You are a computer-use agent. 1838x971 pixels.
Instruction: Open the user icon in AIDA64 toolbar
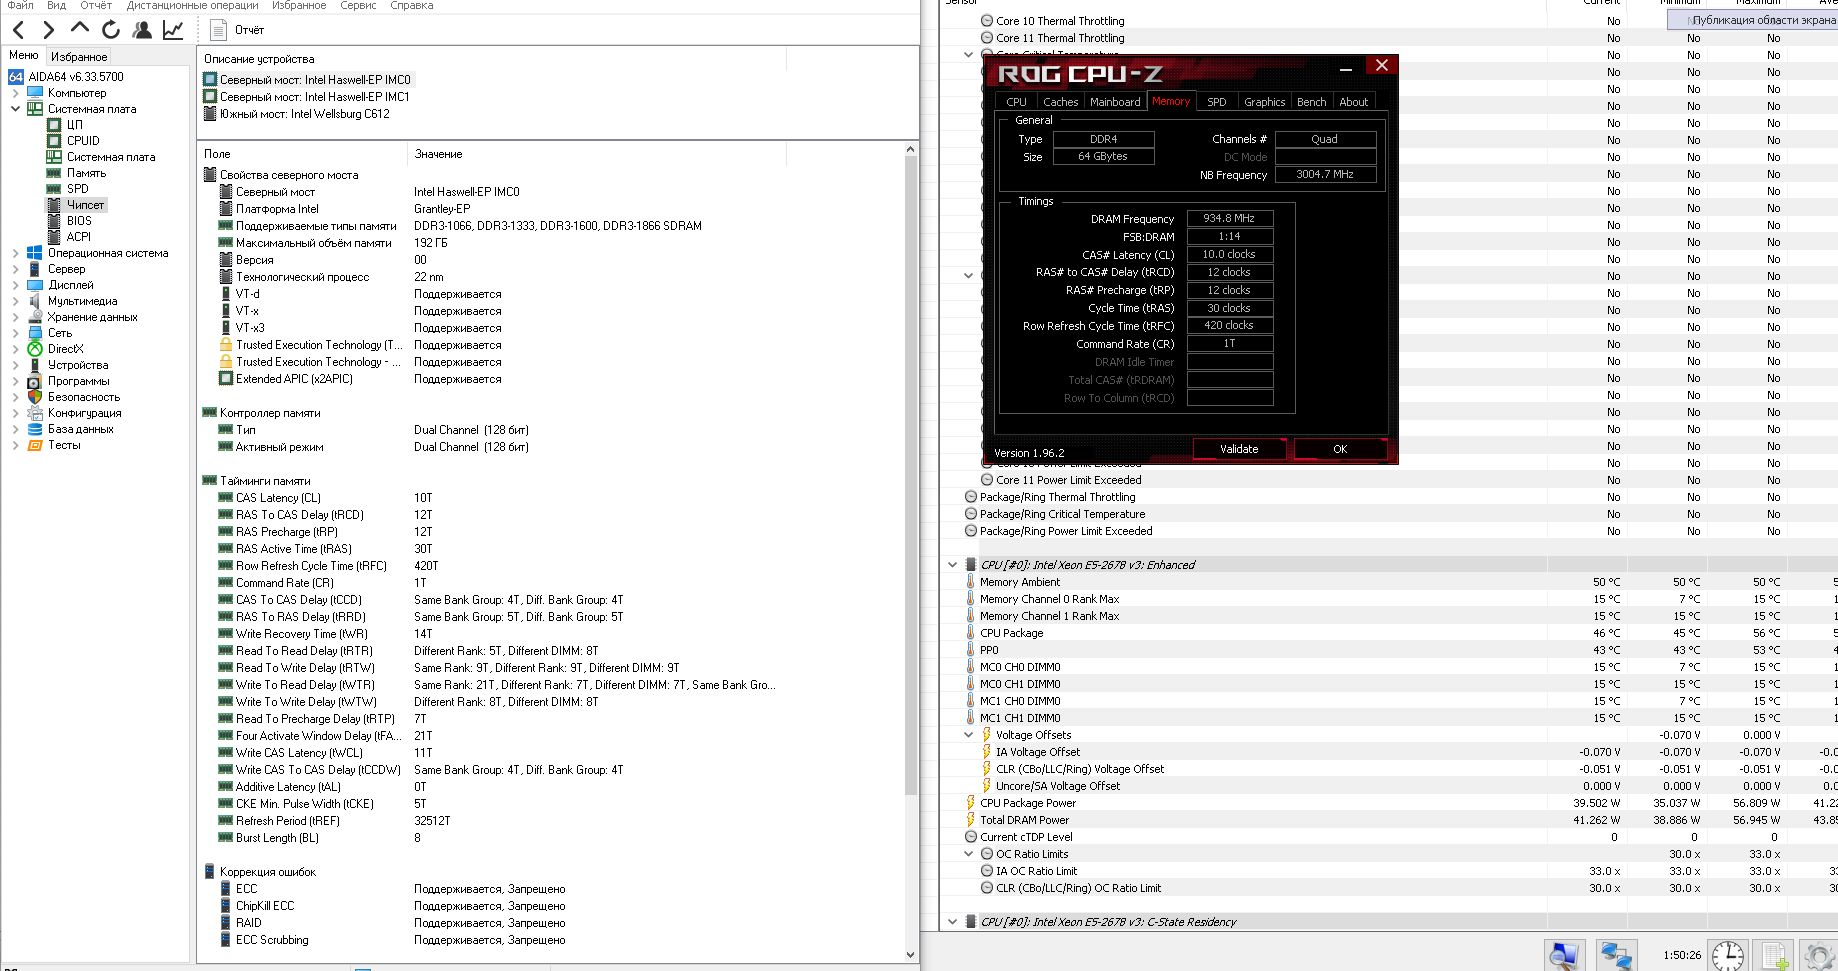point(142,30)
